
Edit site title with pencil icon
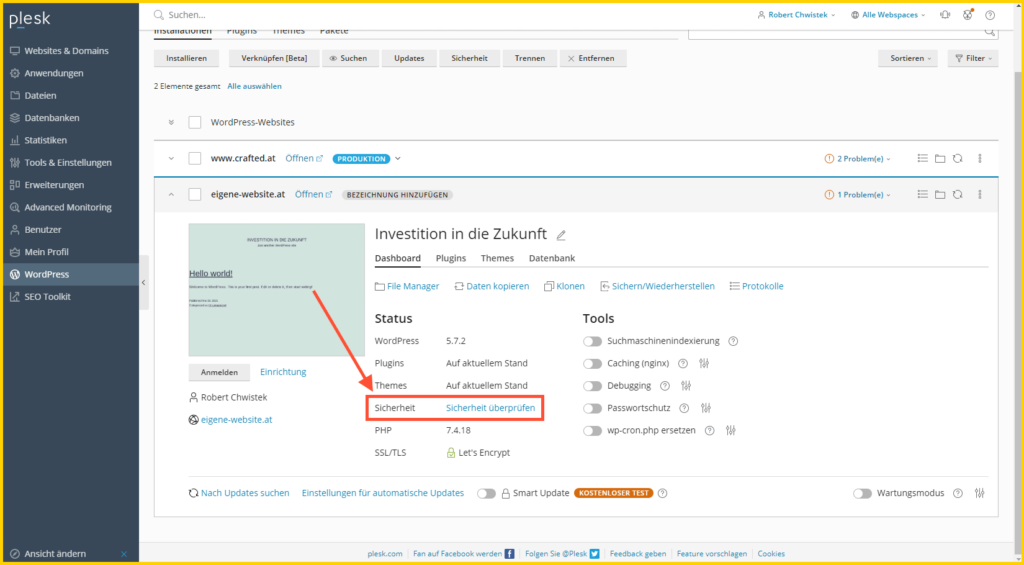561,235
